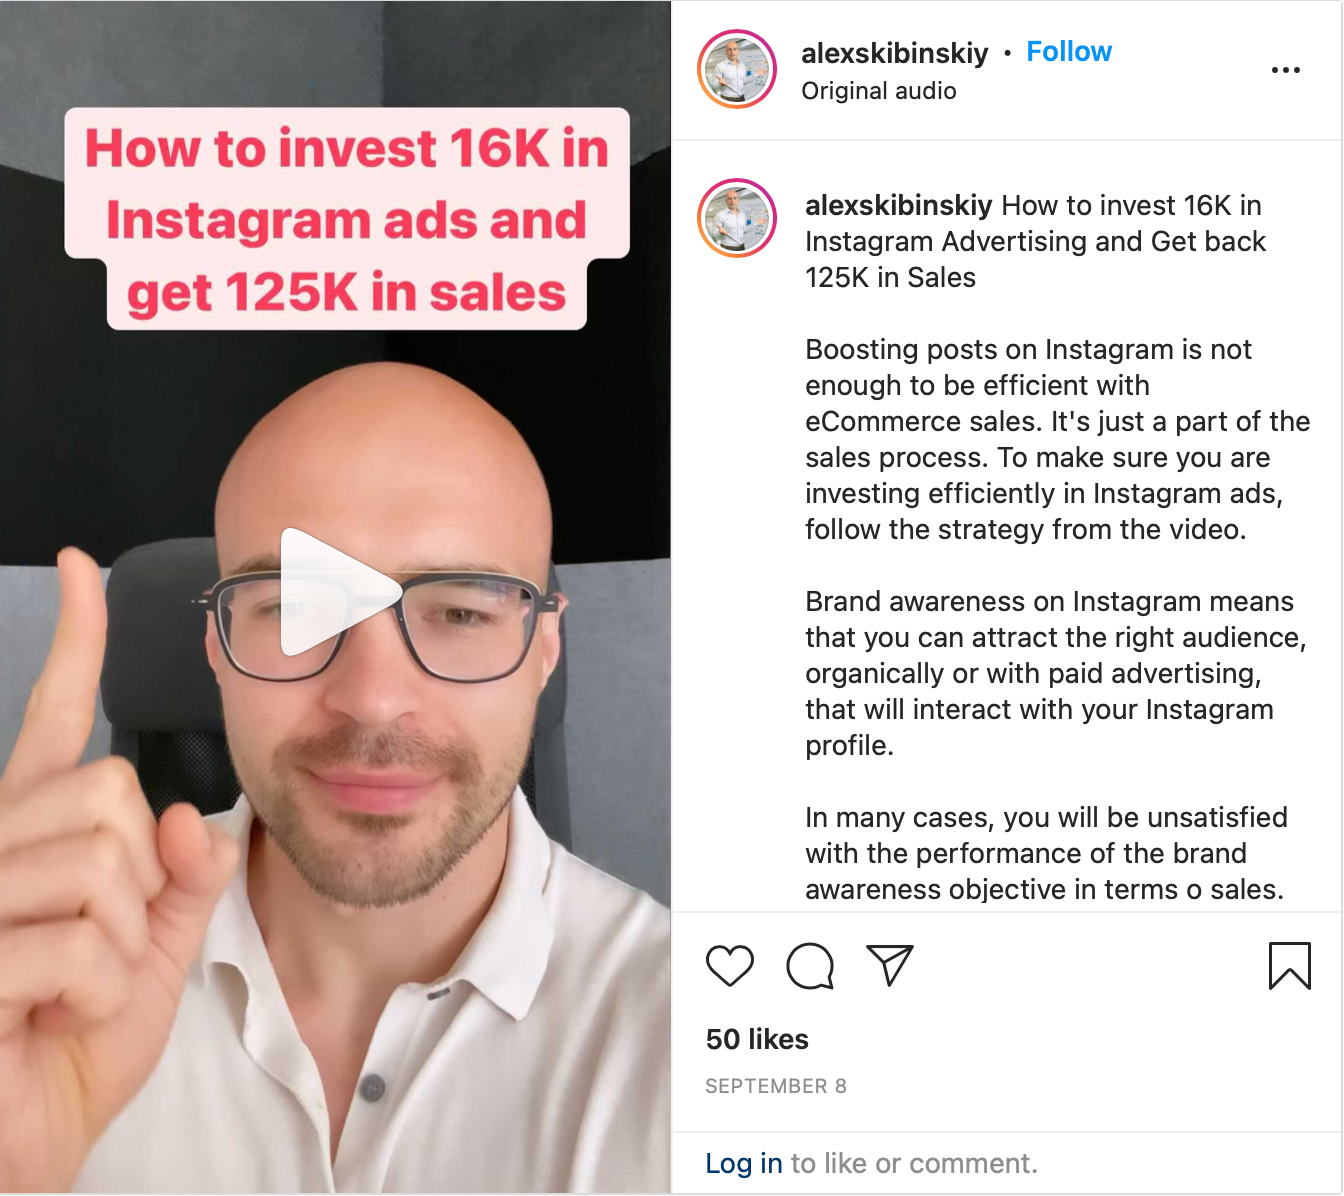Click the caption paragraph about Brand awareness
The height and width of the screenshot is (1196, 1344).
point(1056,674)
